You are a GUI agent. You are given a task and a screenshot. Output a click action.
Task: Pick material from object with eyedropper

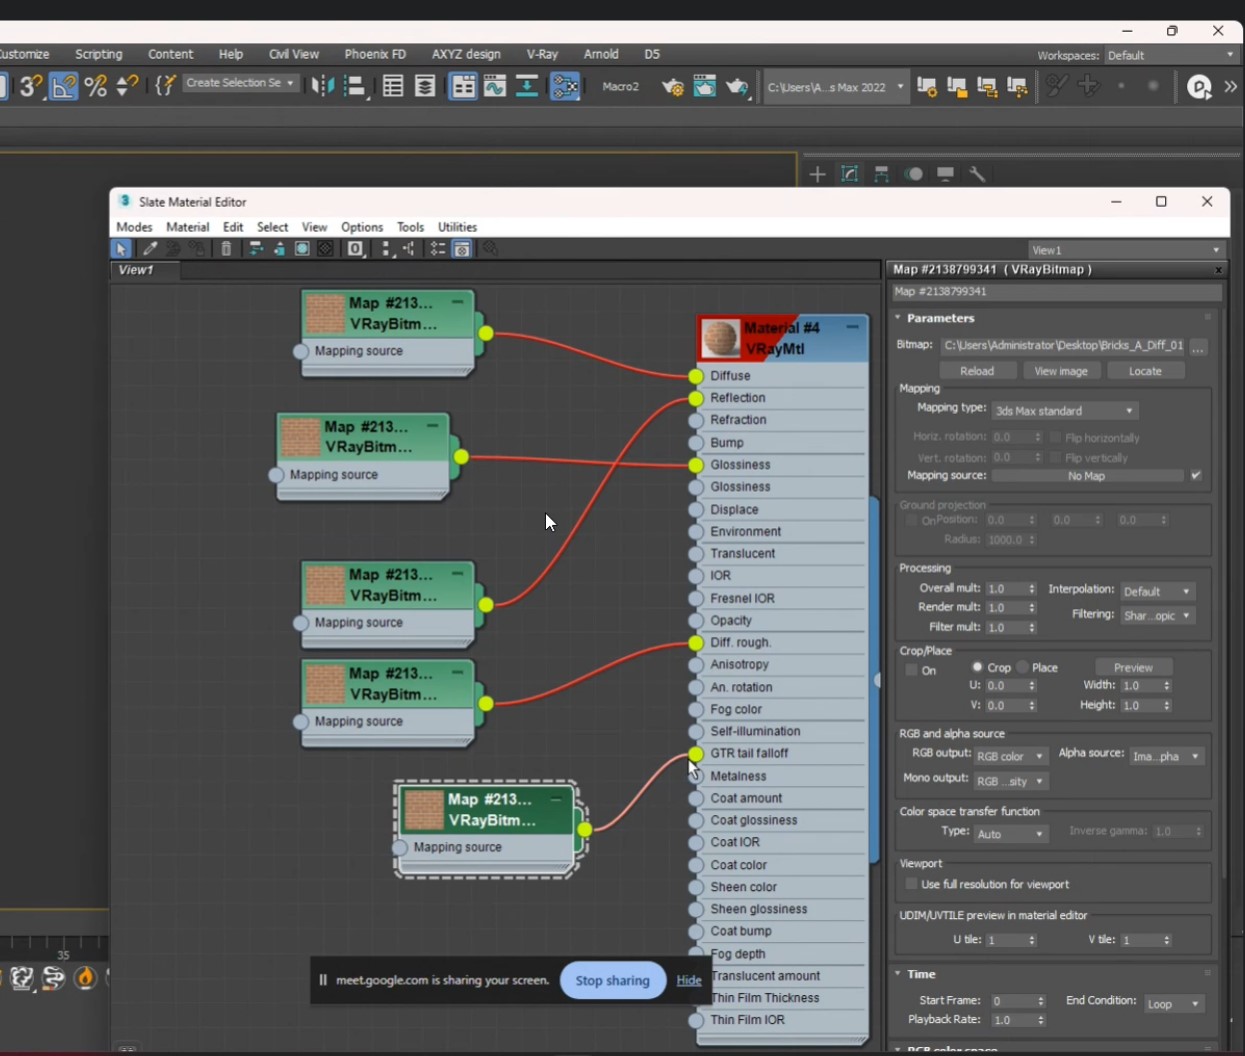click(150, 249)
